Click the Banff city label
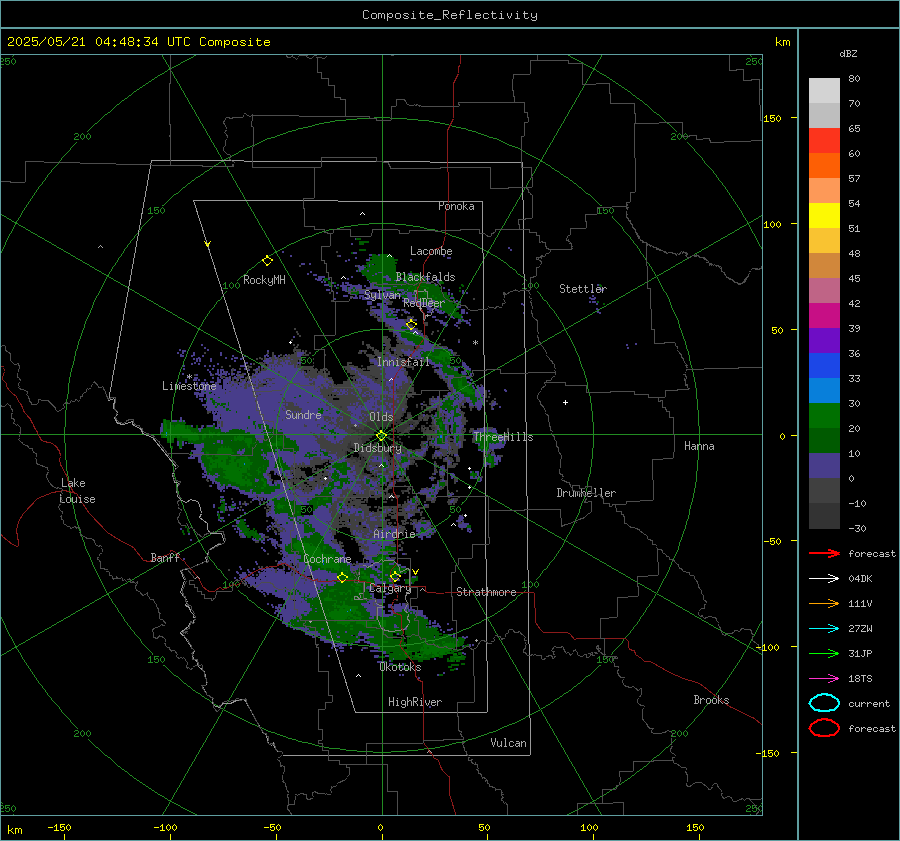Viewport: 900px width, 841px height. click(x=165, y=557)
